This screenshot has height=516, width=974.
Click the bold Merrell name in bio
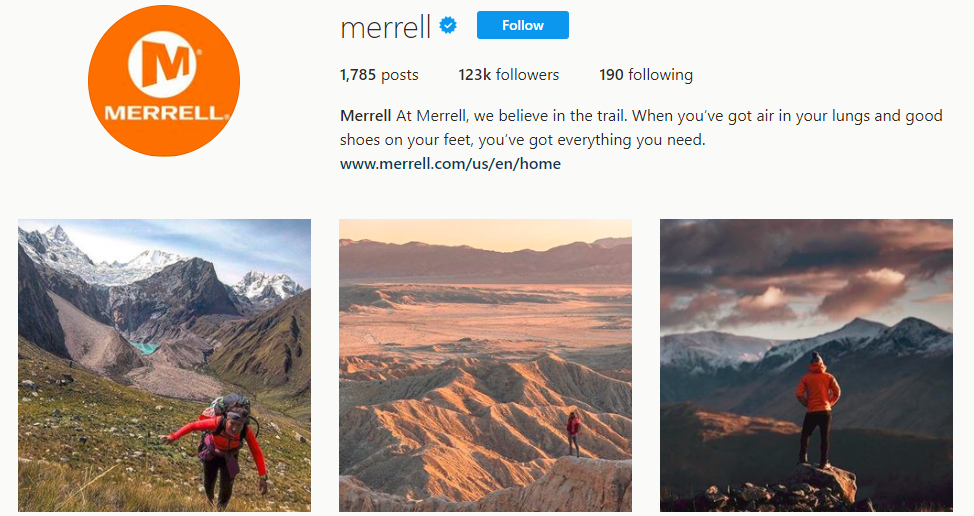pos(365,116)
